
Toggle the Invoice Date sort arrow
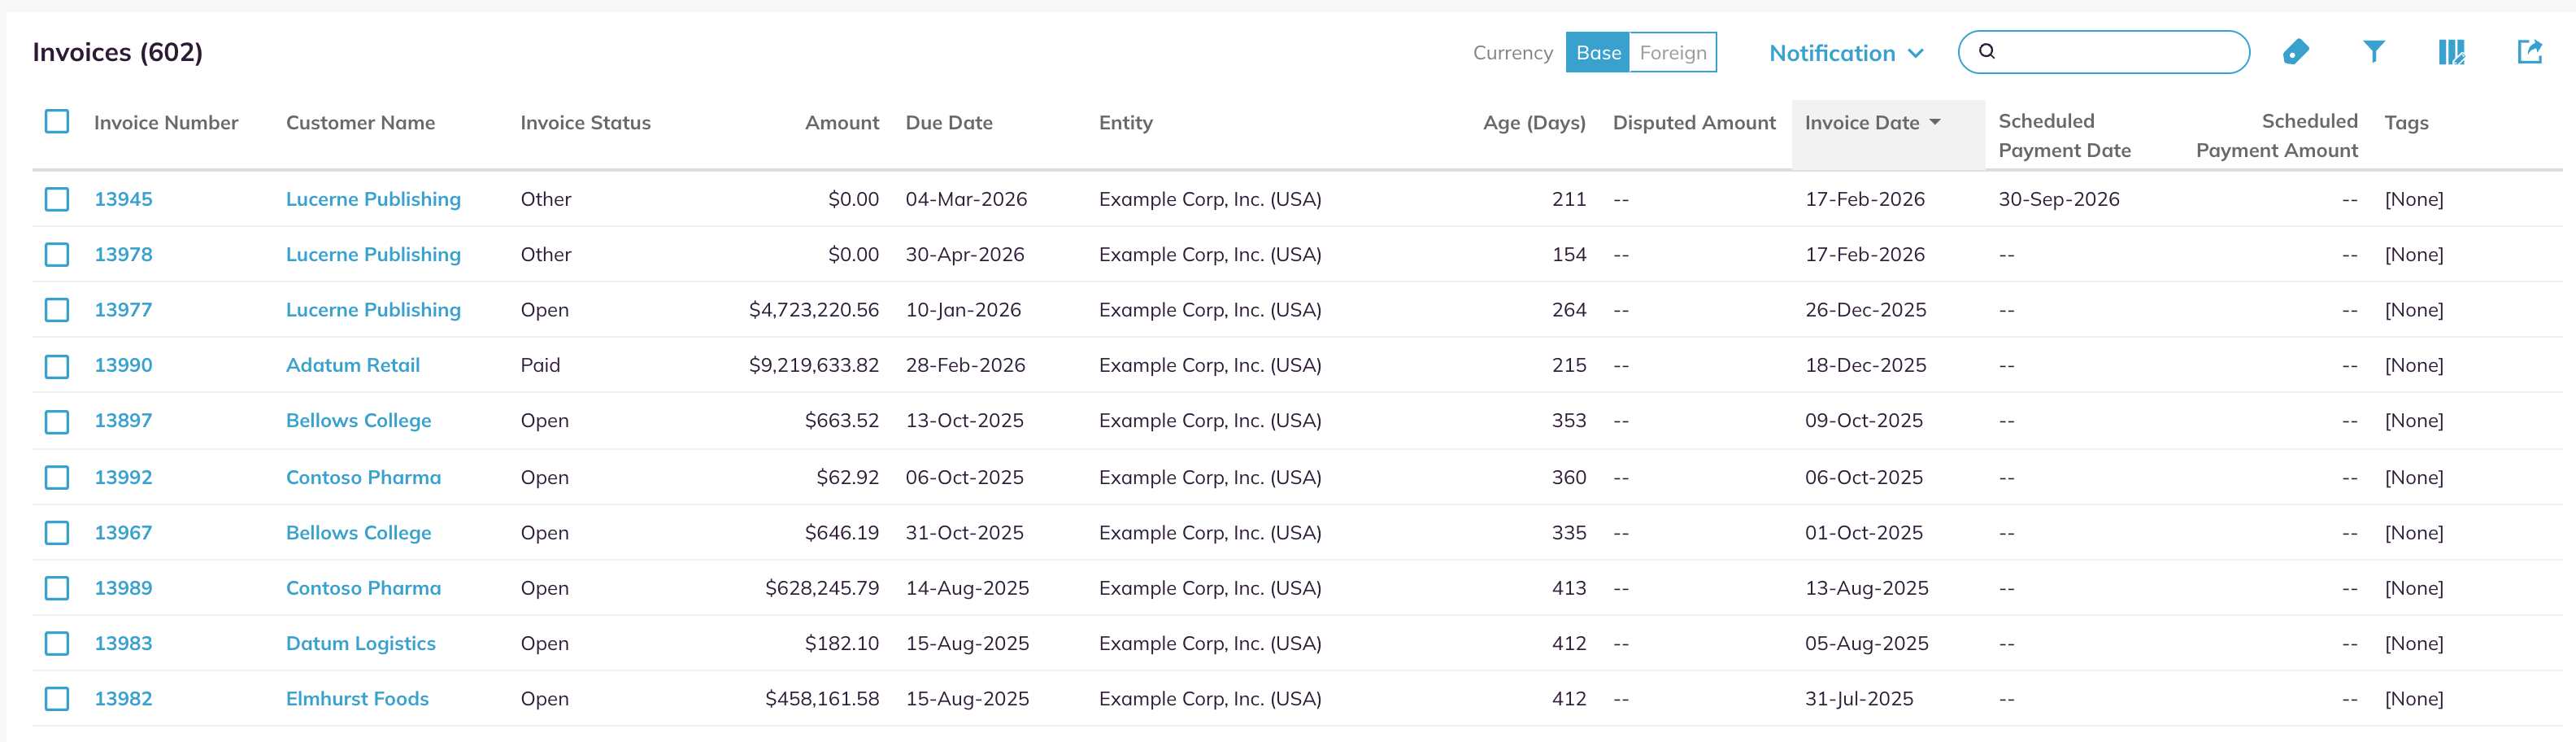pyautogui.click(x=1935, y=122)
